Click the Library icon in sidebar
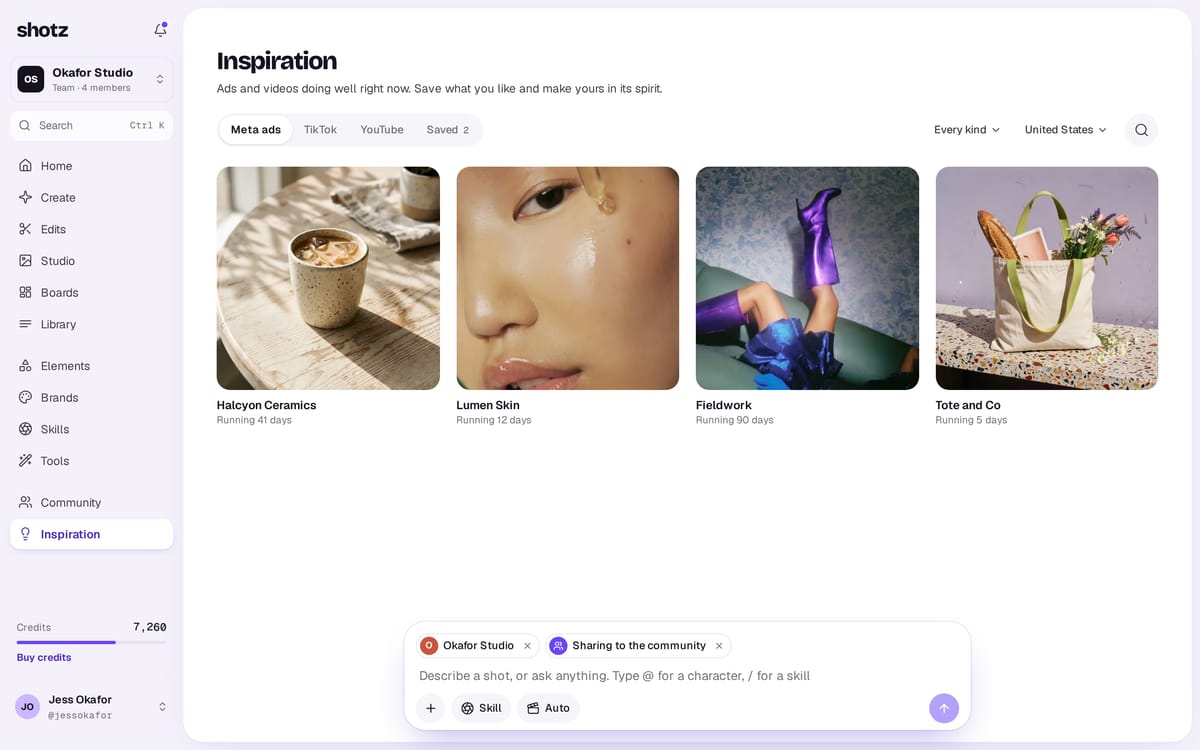The image size is (1200, 750). [x=26, y=324]
